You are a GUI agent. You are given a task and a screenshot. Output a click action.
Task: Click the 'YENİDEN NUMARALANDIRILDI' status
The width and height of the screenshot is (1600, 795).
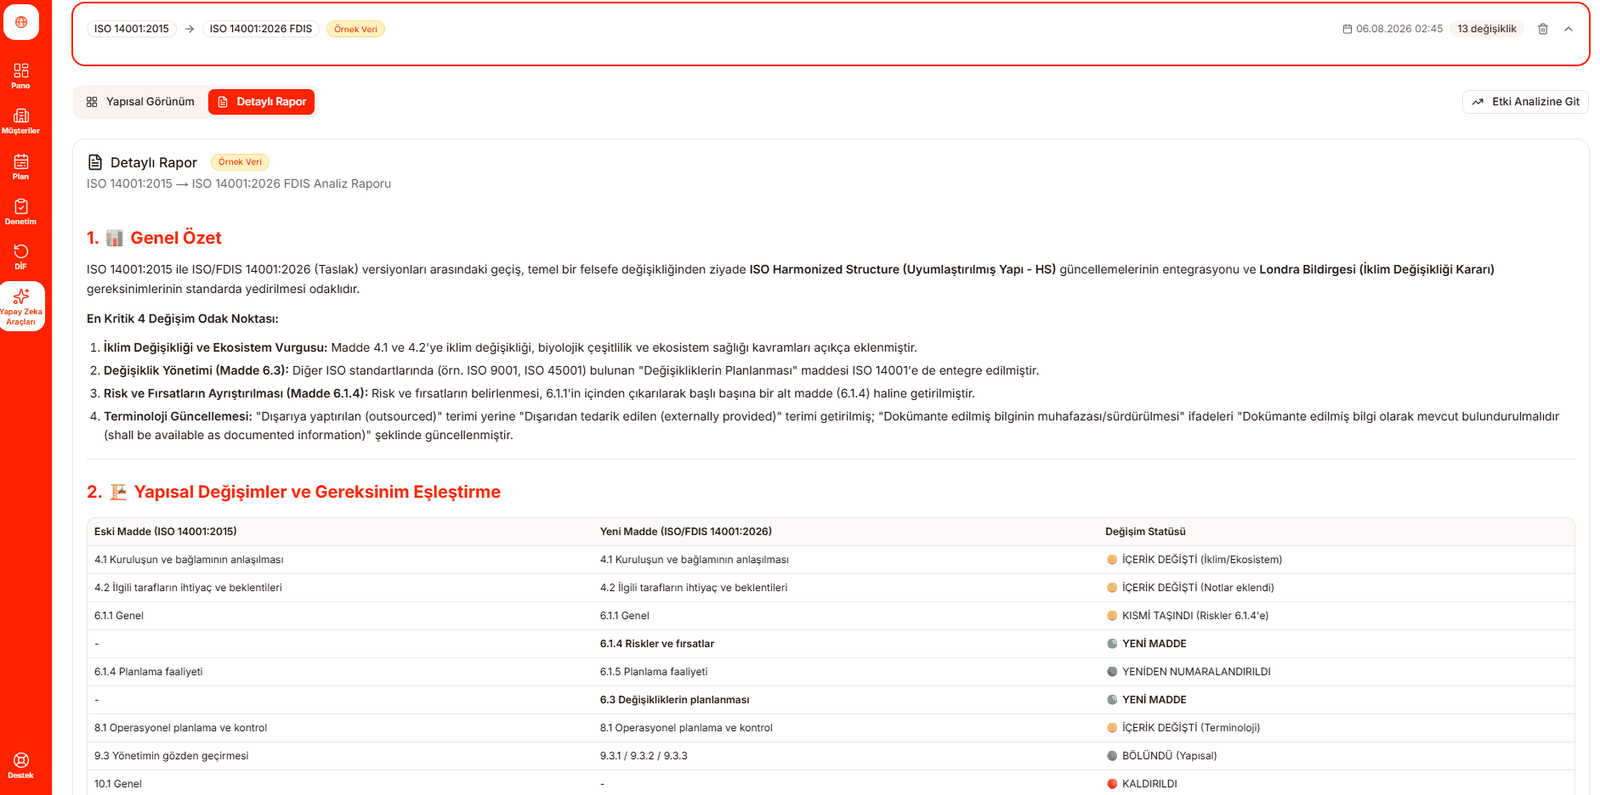(x=1188, y=672)
